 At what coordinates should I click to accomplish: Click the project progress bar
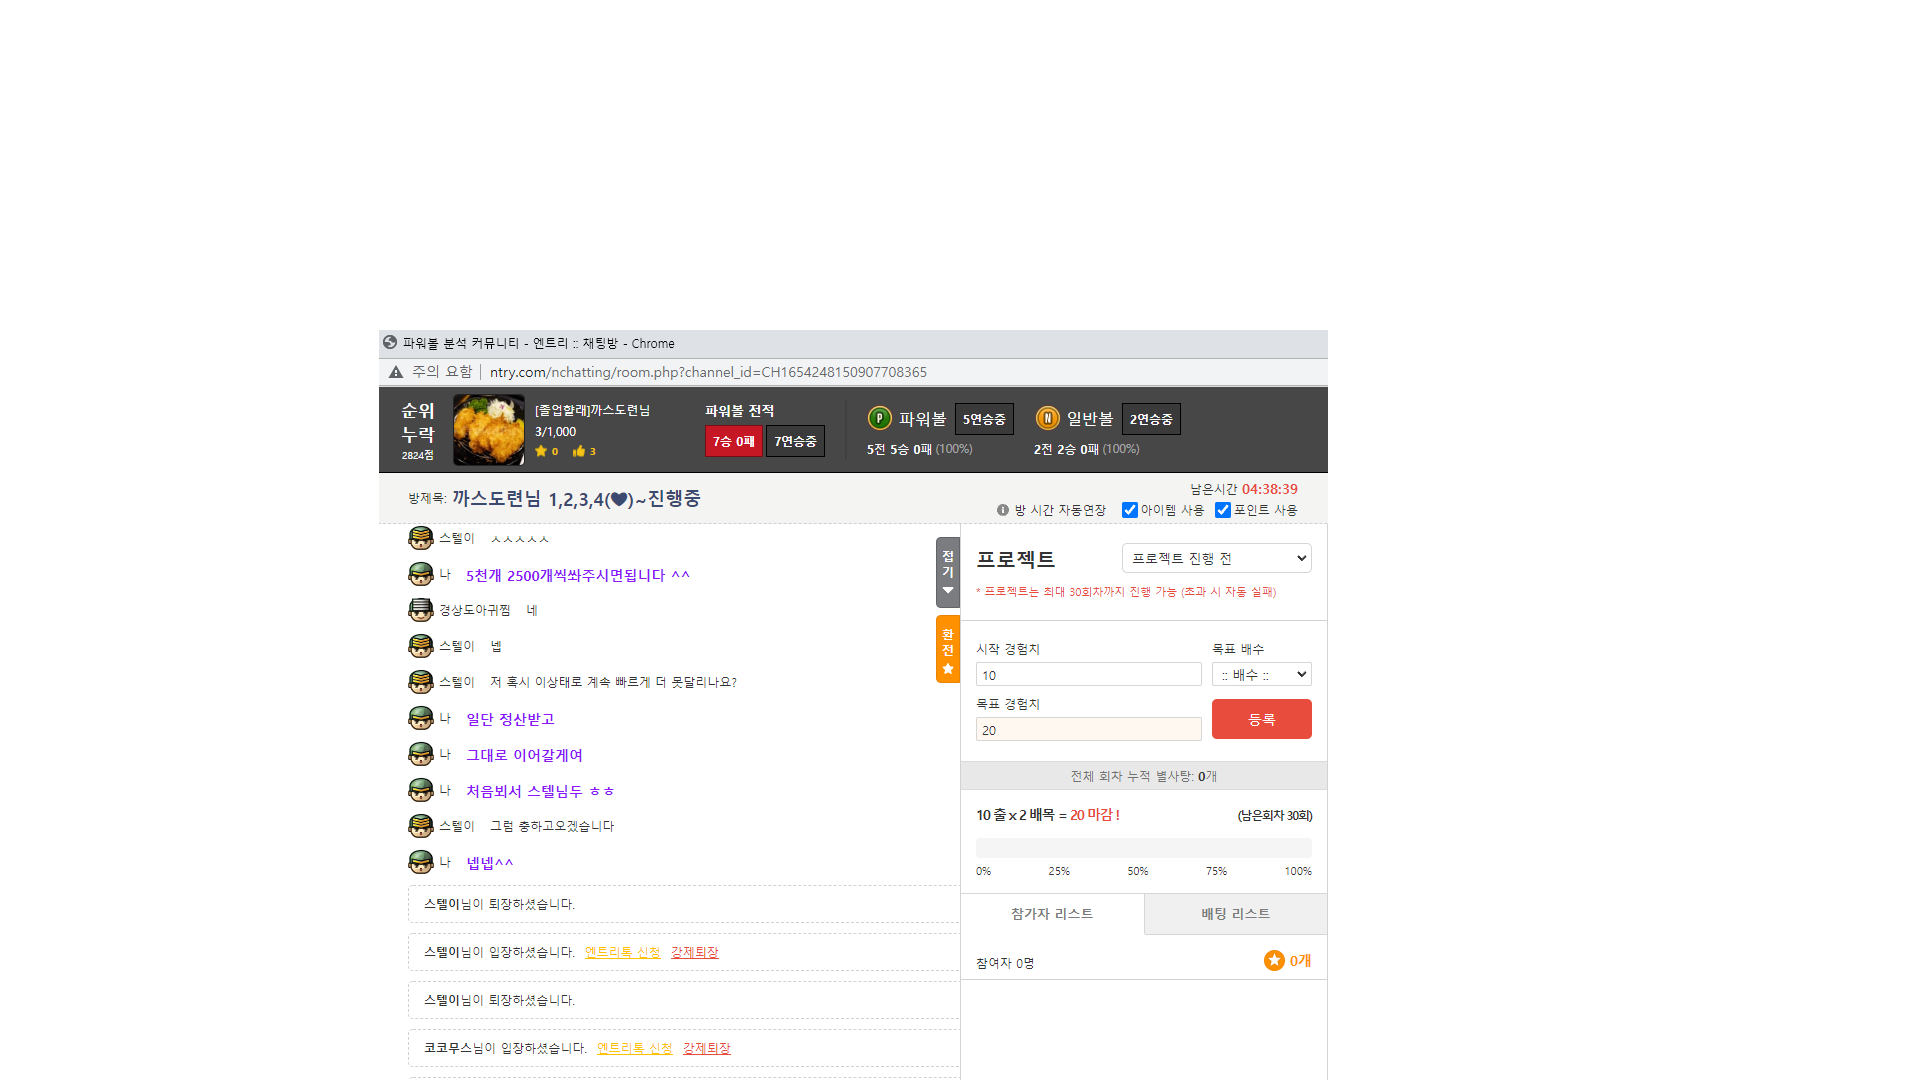coord(1143,848)
